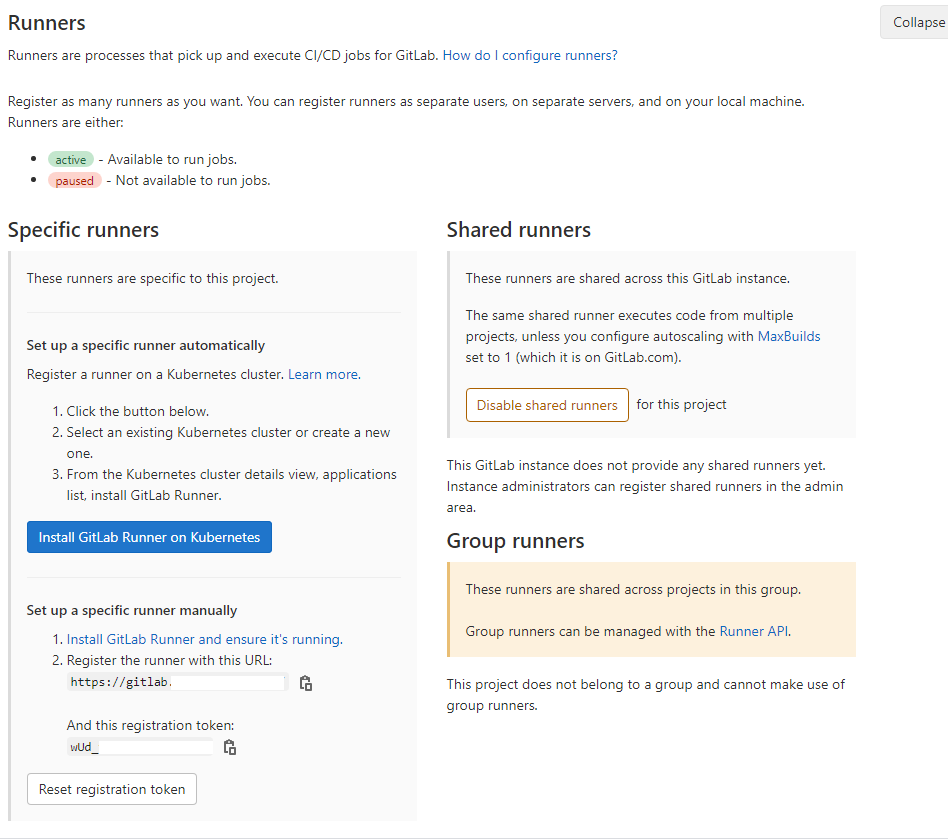Select the wUd_ registration token field

point(140,747)
